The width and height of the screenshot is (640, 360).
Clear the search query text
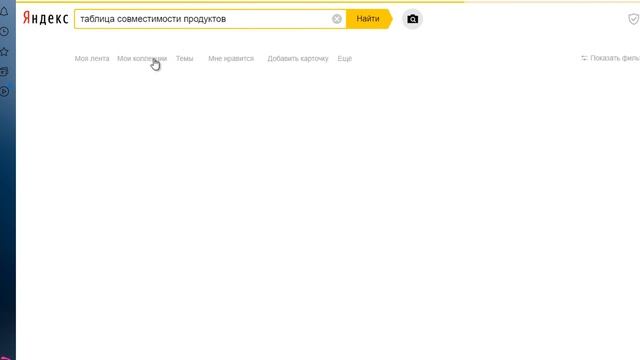click(x=337, y=19)
